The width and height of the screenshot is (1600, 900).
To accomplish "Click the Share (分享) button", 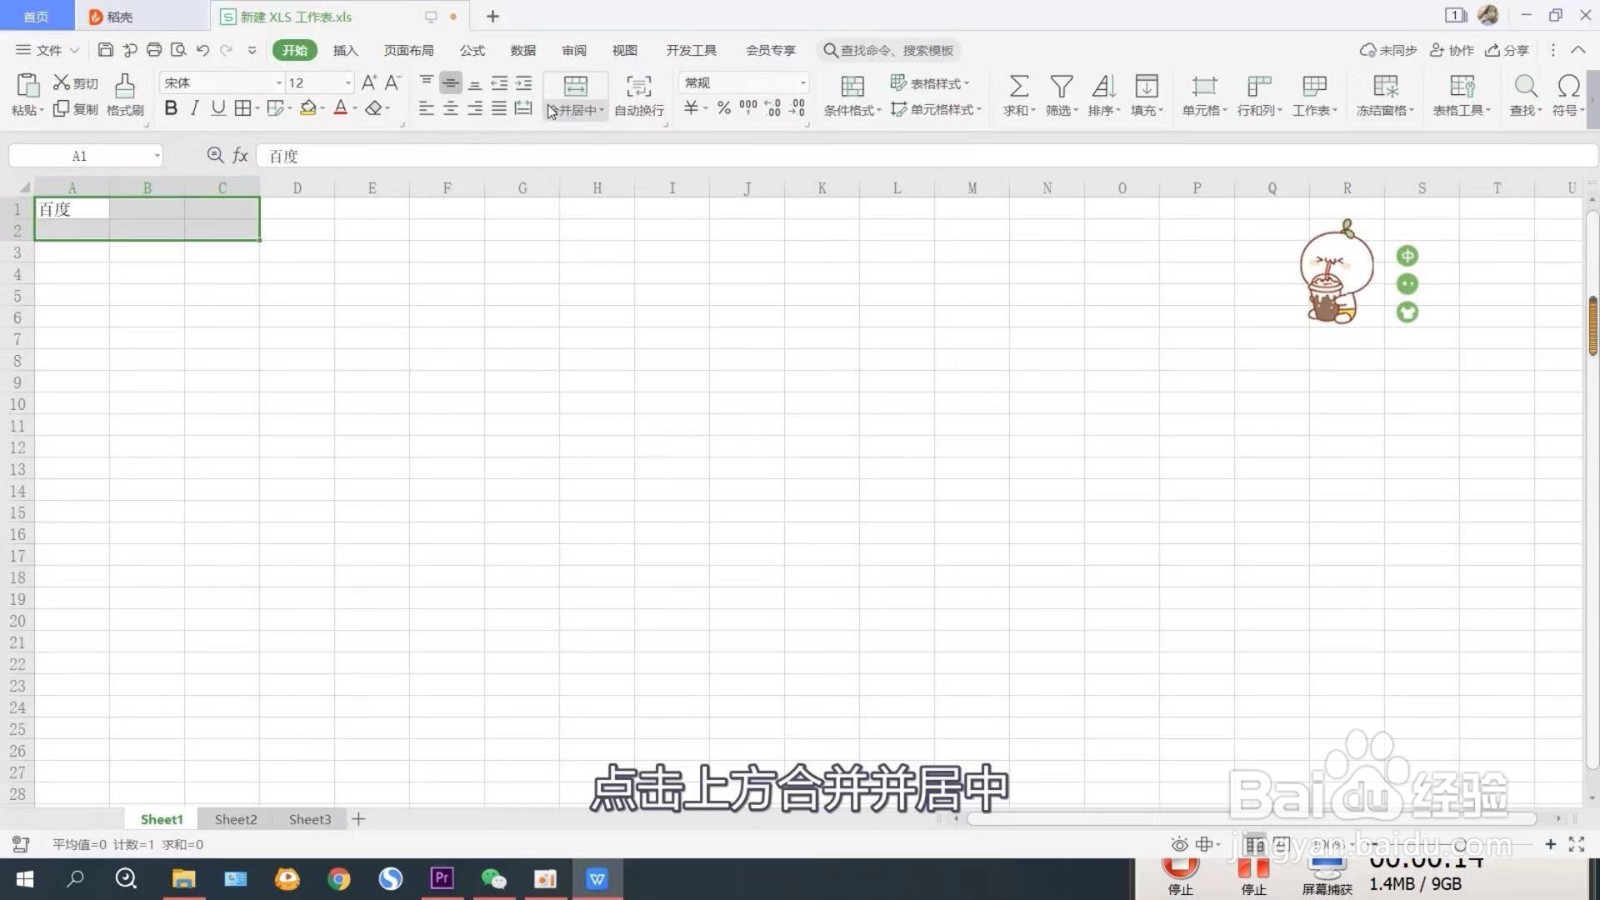I will (1507, 50).
